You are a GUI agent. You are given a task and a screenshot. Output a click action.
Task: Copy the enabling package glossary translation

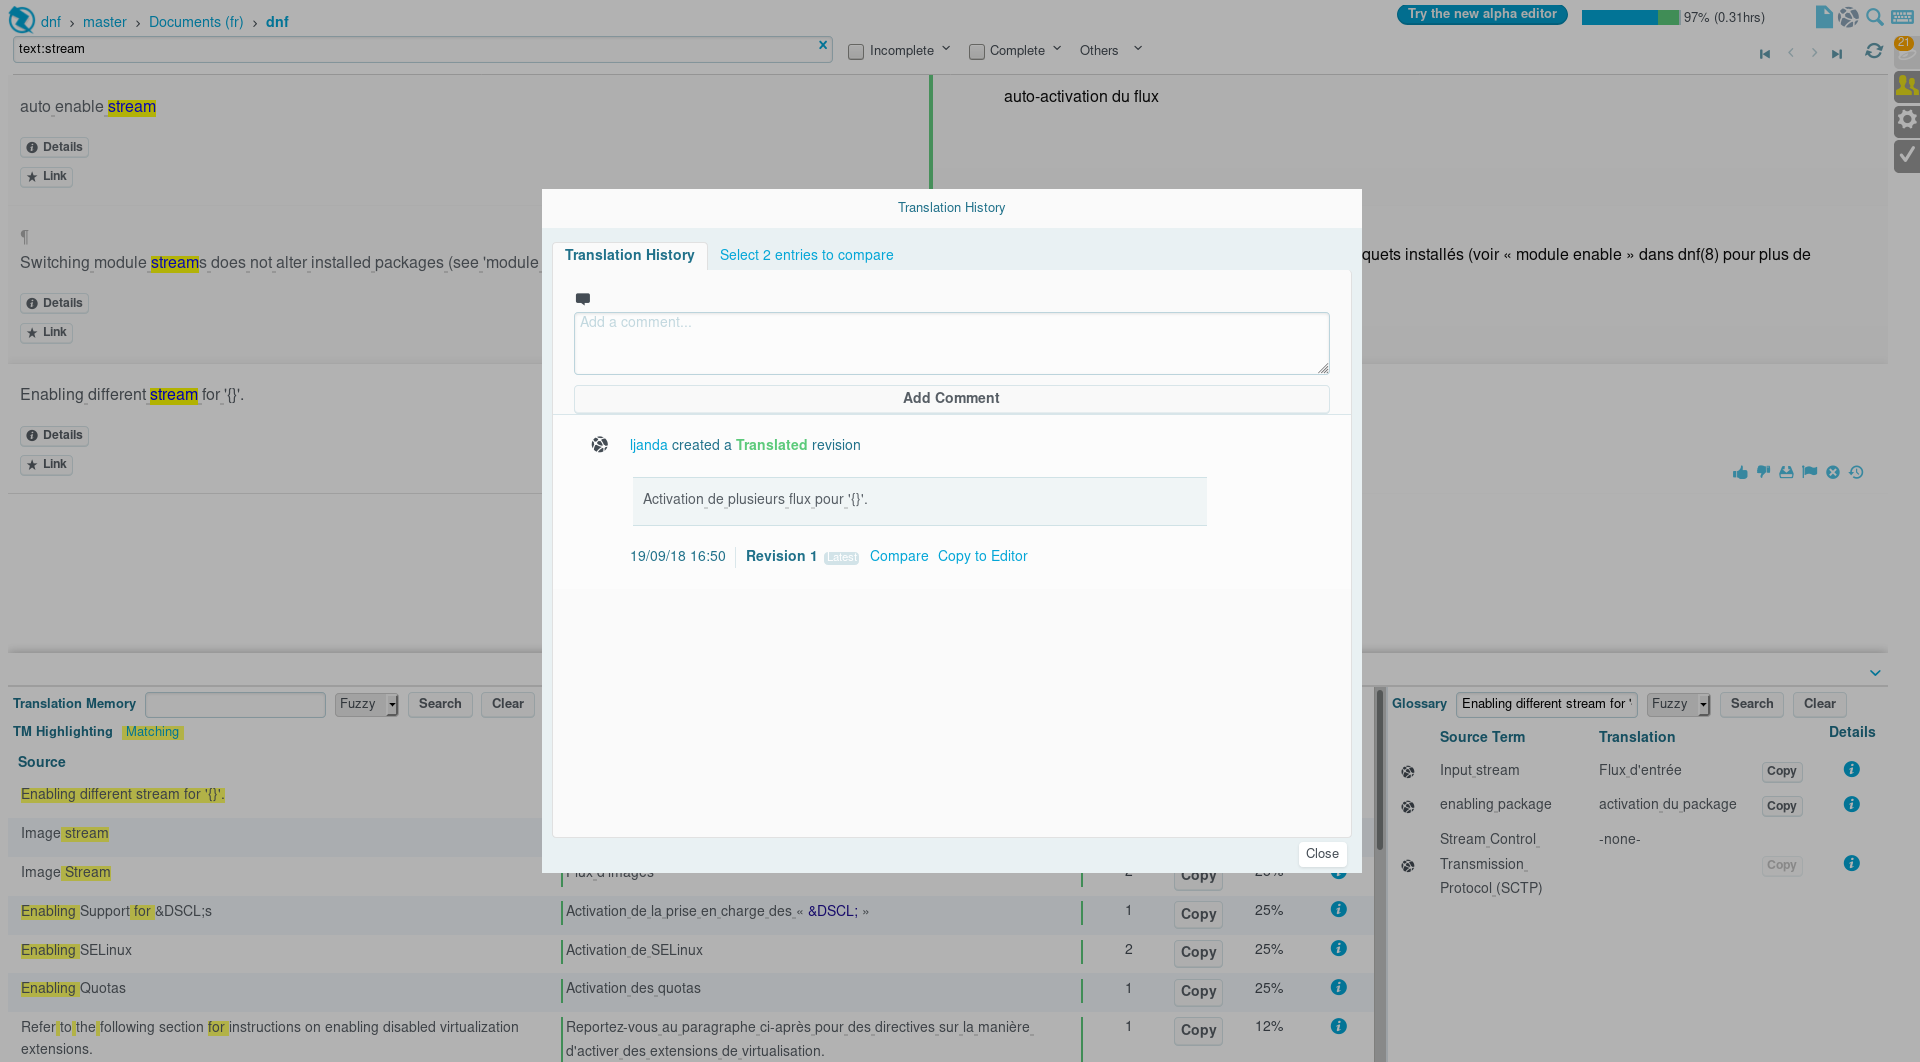[1782, 806]
